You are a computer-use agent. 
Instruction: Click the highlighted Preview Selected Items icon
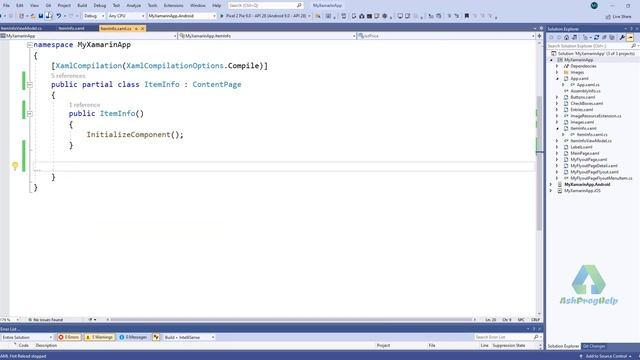tap(630, 38)
